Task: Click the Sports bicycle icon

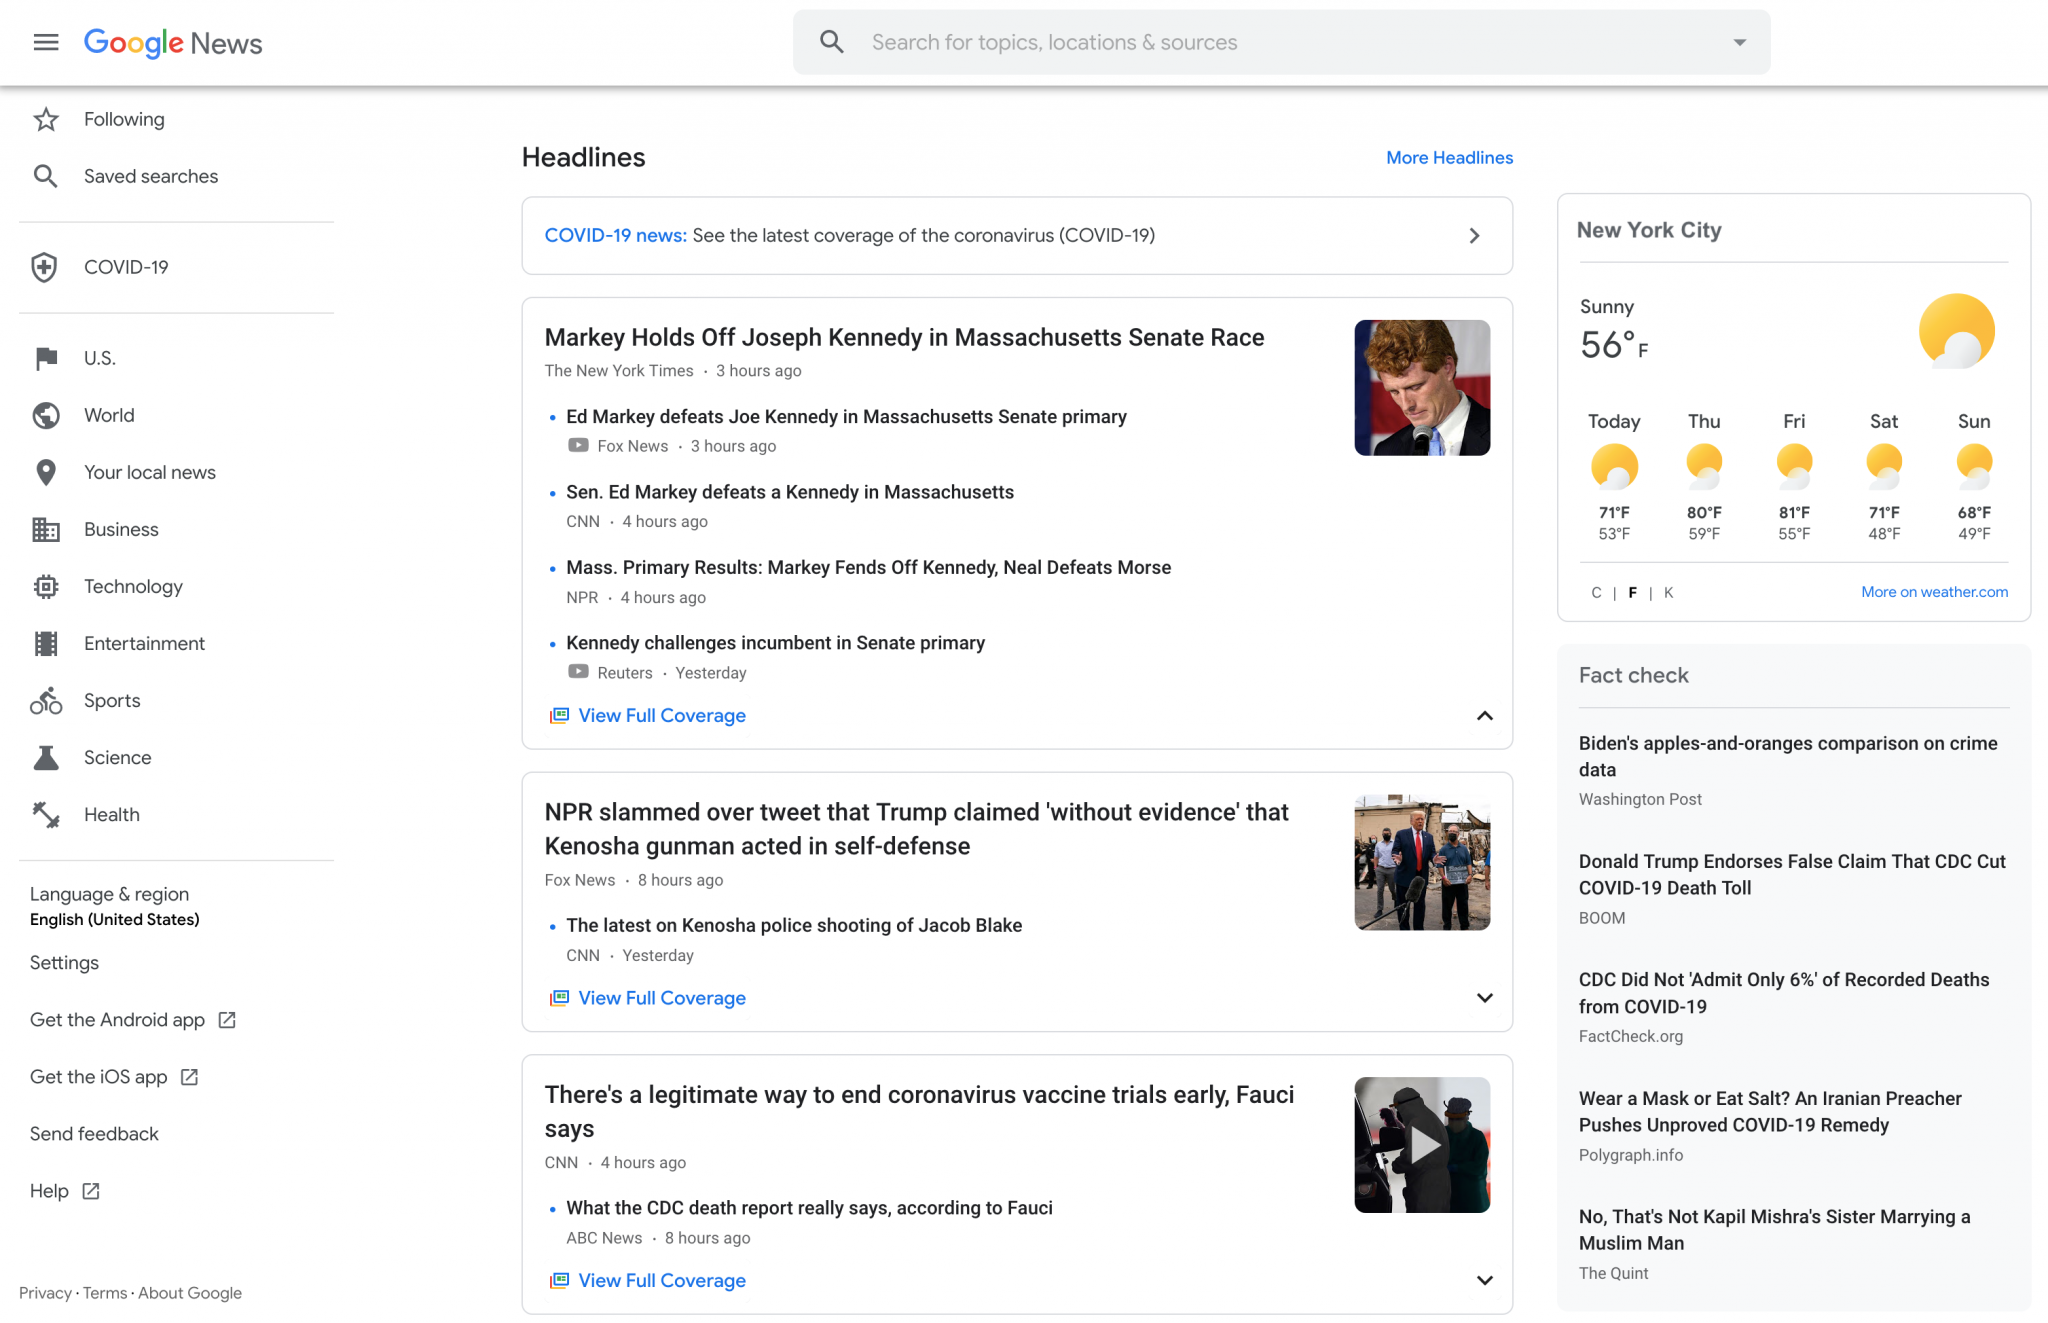Action: tap(46, 700)
